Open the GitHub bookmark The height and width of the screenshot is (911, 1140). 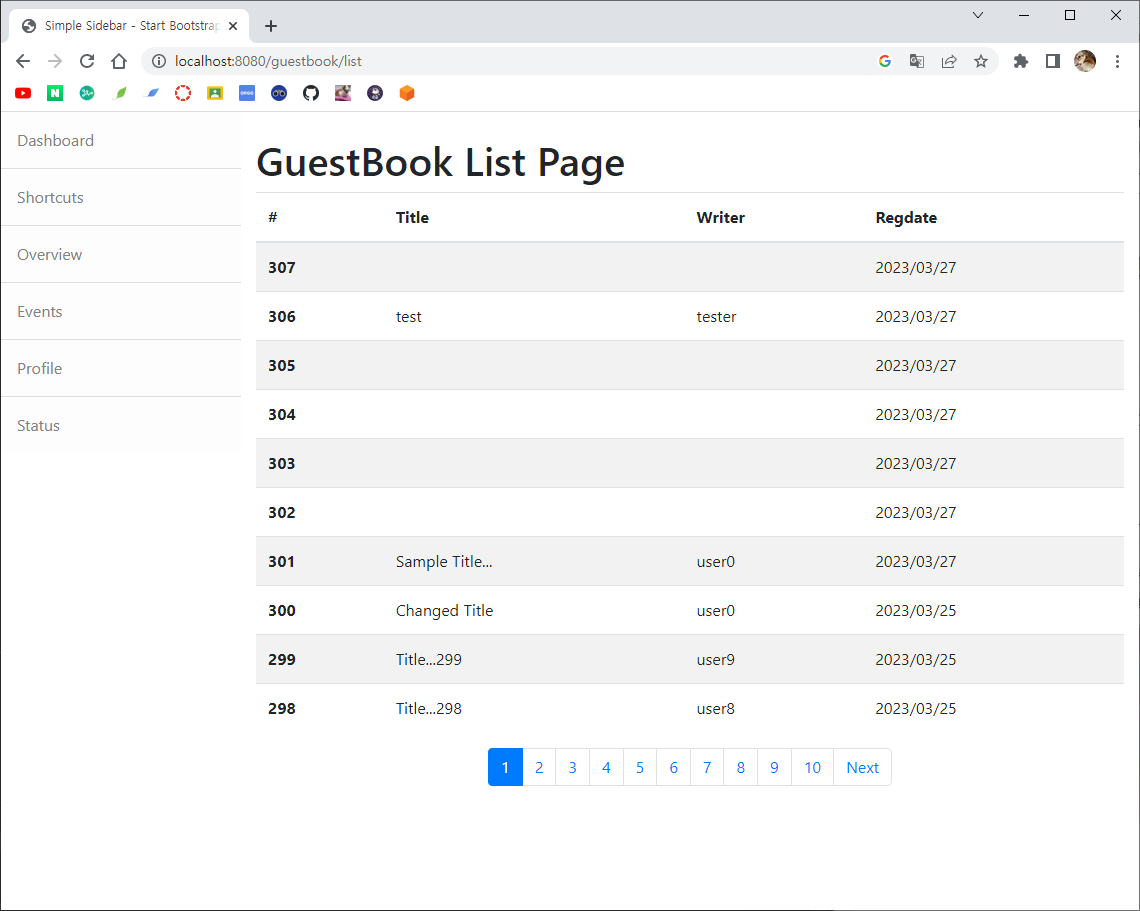click(311, 93)
